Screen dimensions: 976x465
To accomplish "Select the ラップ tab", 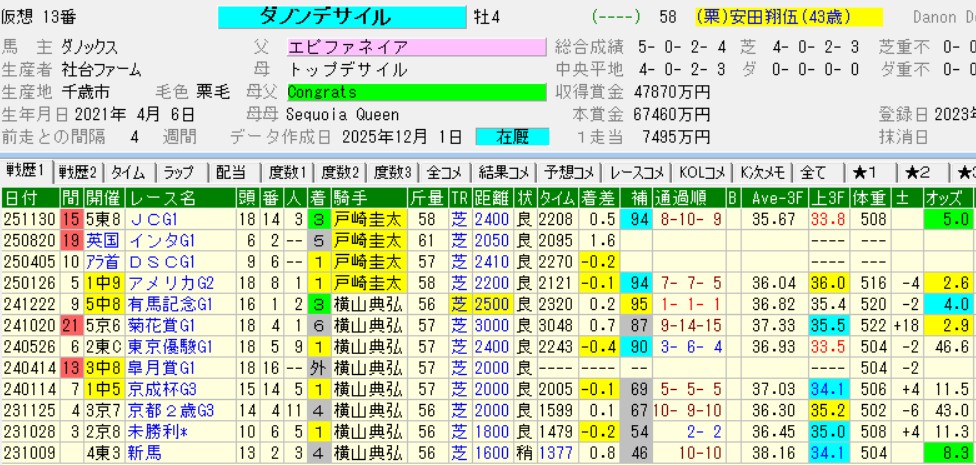I will [x=181, y=171].
